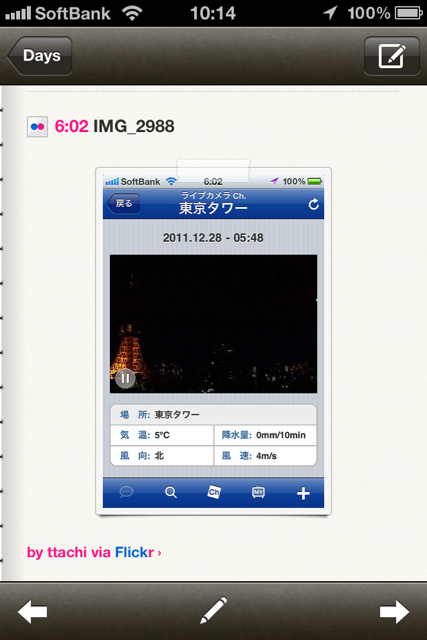Tap the magnifier search icon in the blue toolbar
The image size is (427, 640).
tap(171, 493)
